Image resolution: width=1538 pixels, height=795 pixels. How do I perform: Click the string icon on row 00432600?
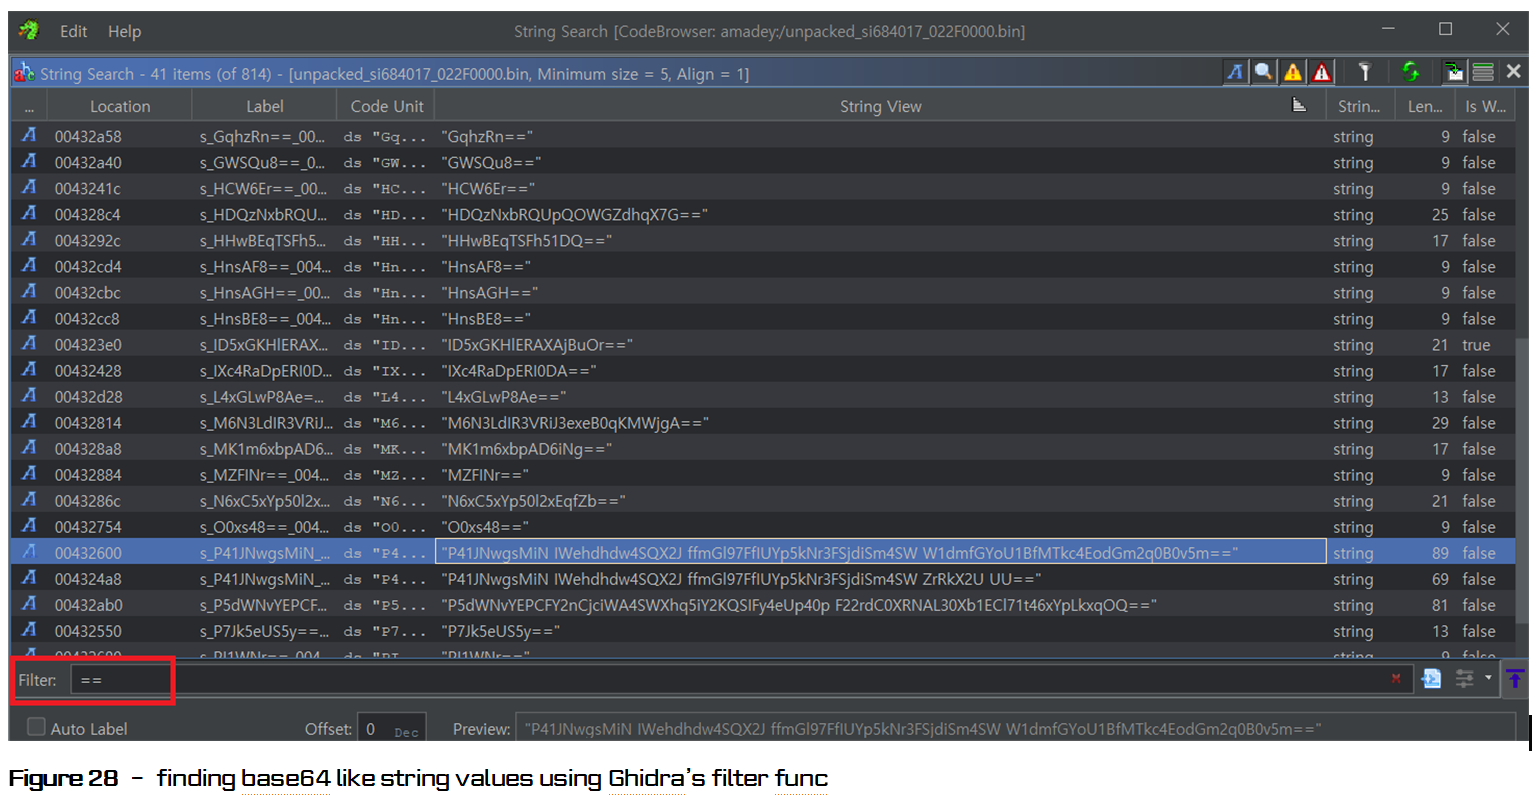click(29, 551)
